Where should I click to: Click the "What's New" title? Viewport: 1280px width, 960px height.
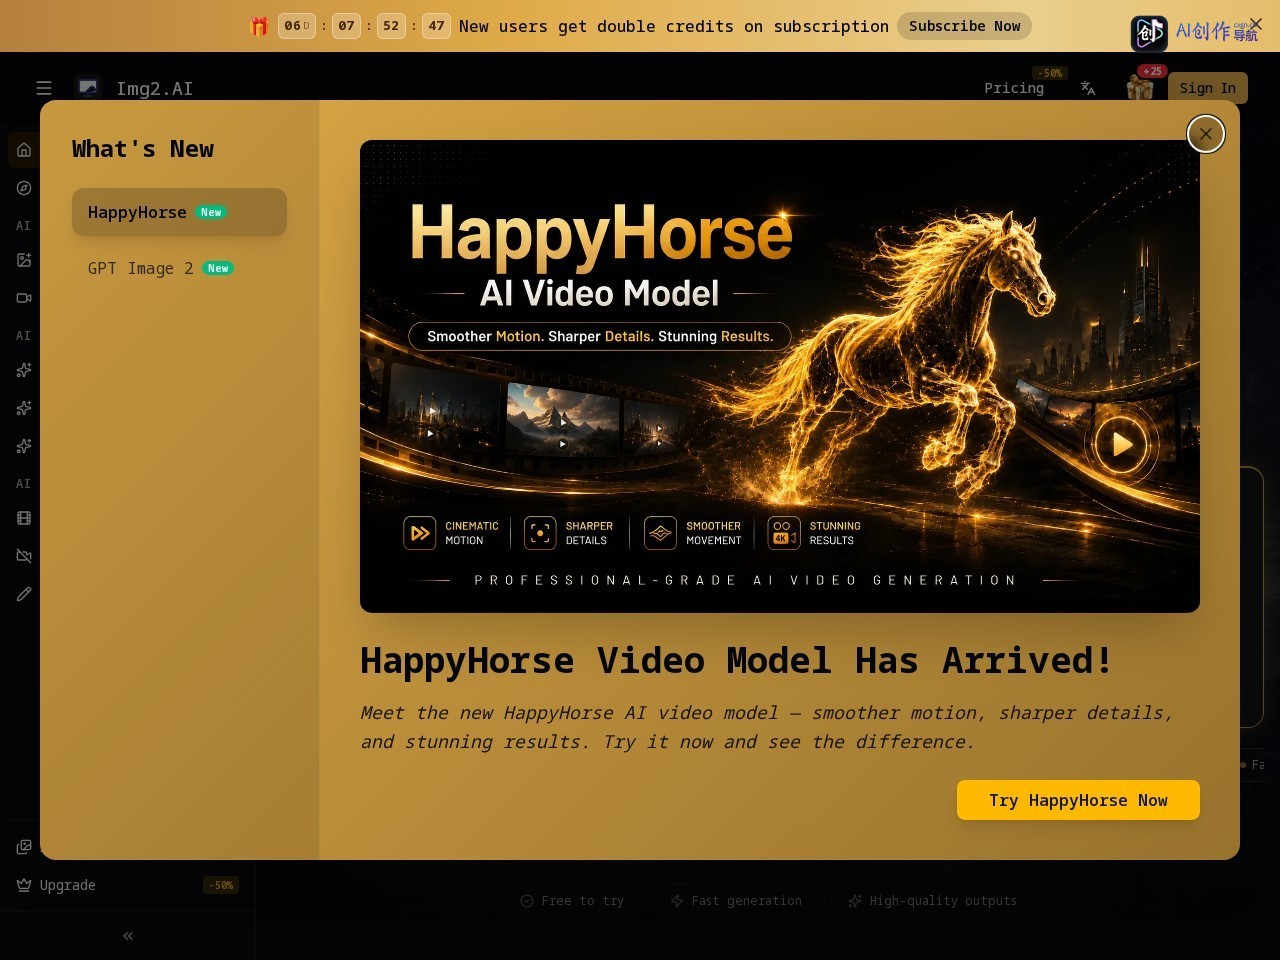tap(143, 149)
